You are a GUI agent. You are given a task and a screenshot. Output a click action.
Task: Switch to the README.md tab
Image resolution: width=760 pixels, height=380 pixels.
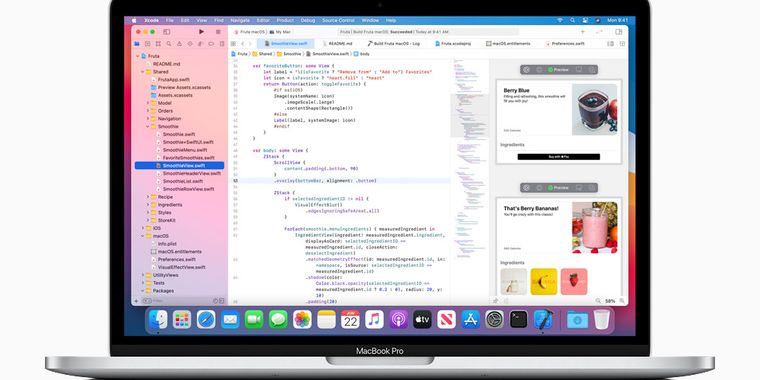(337, 44)
